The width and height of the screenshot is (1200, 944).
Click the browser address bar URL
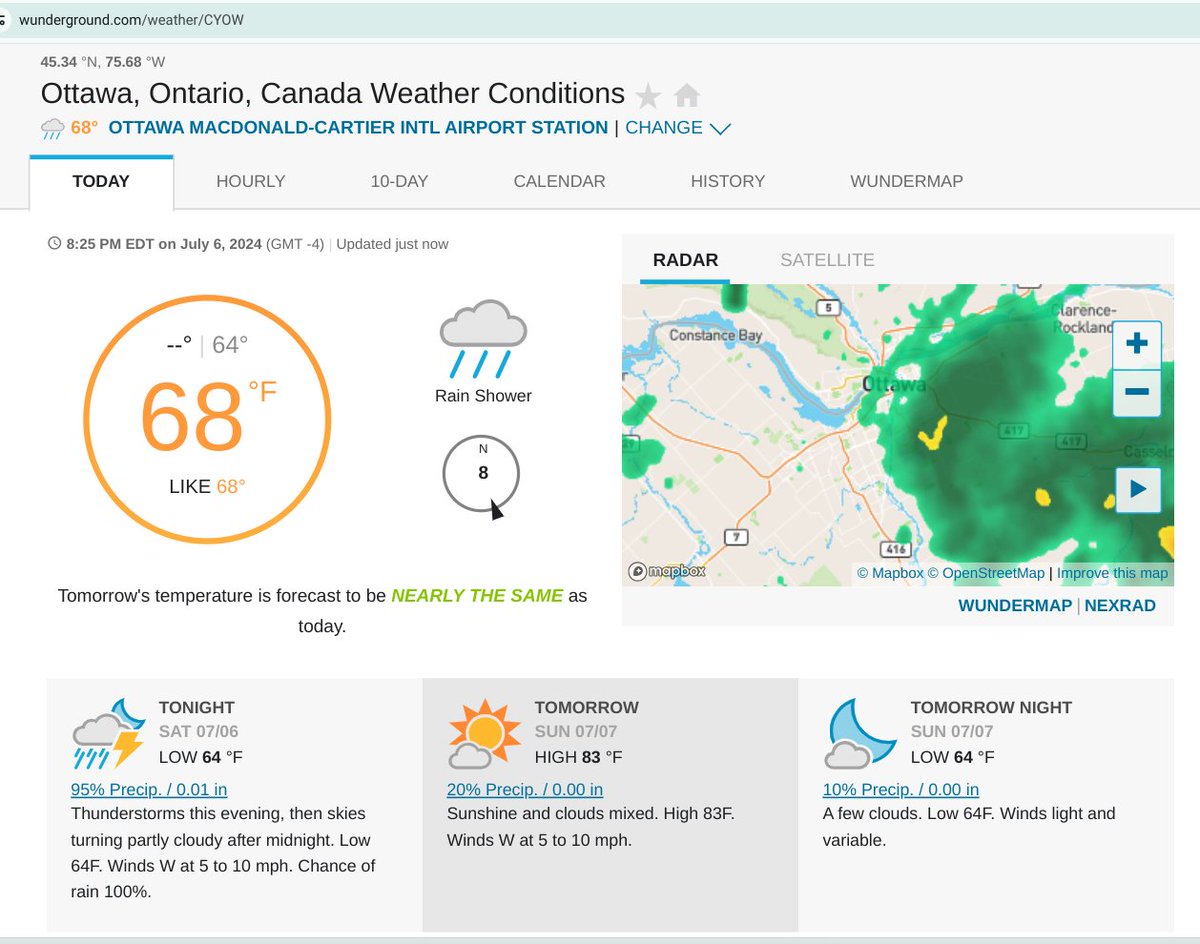(131, 19)
